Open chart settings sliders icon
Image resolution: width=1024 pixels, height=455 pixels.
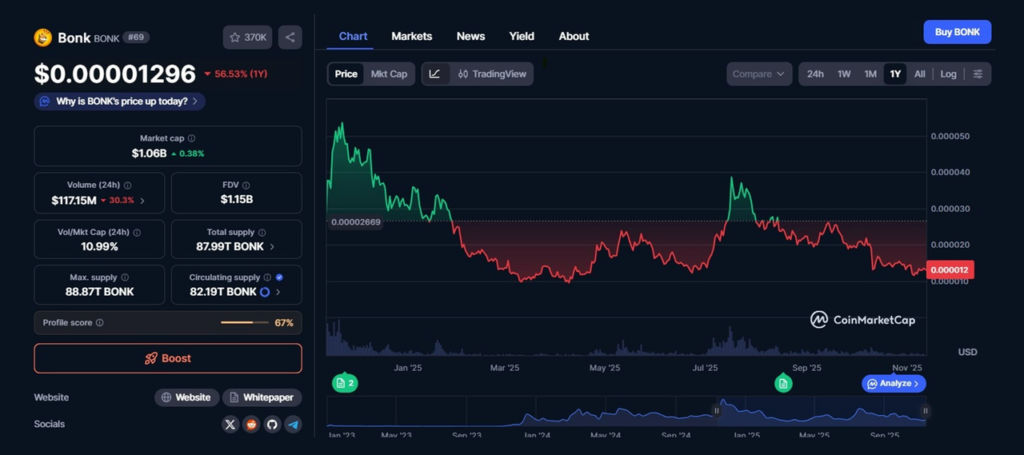click(978, 74)
